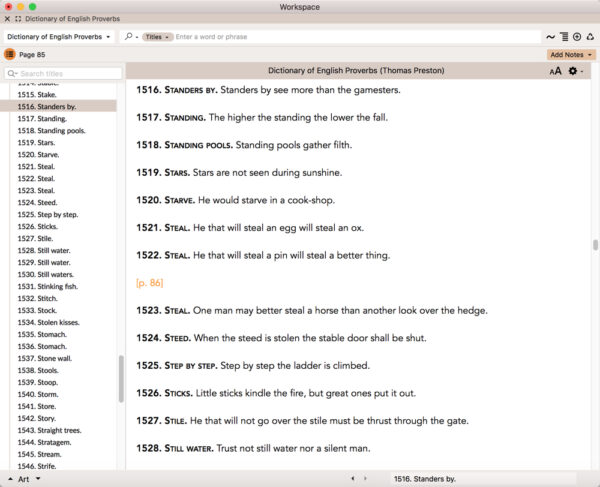Viewport: 600px width, 487px height.
Task: Select title 1534. Stolen kisses.
Action: point(49,322)
